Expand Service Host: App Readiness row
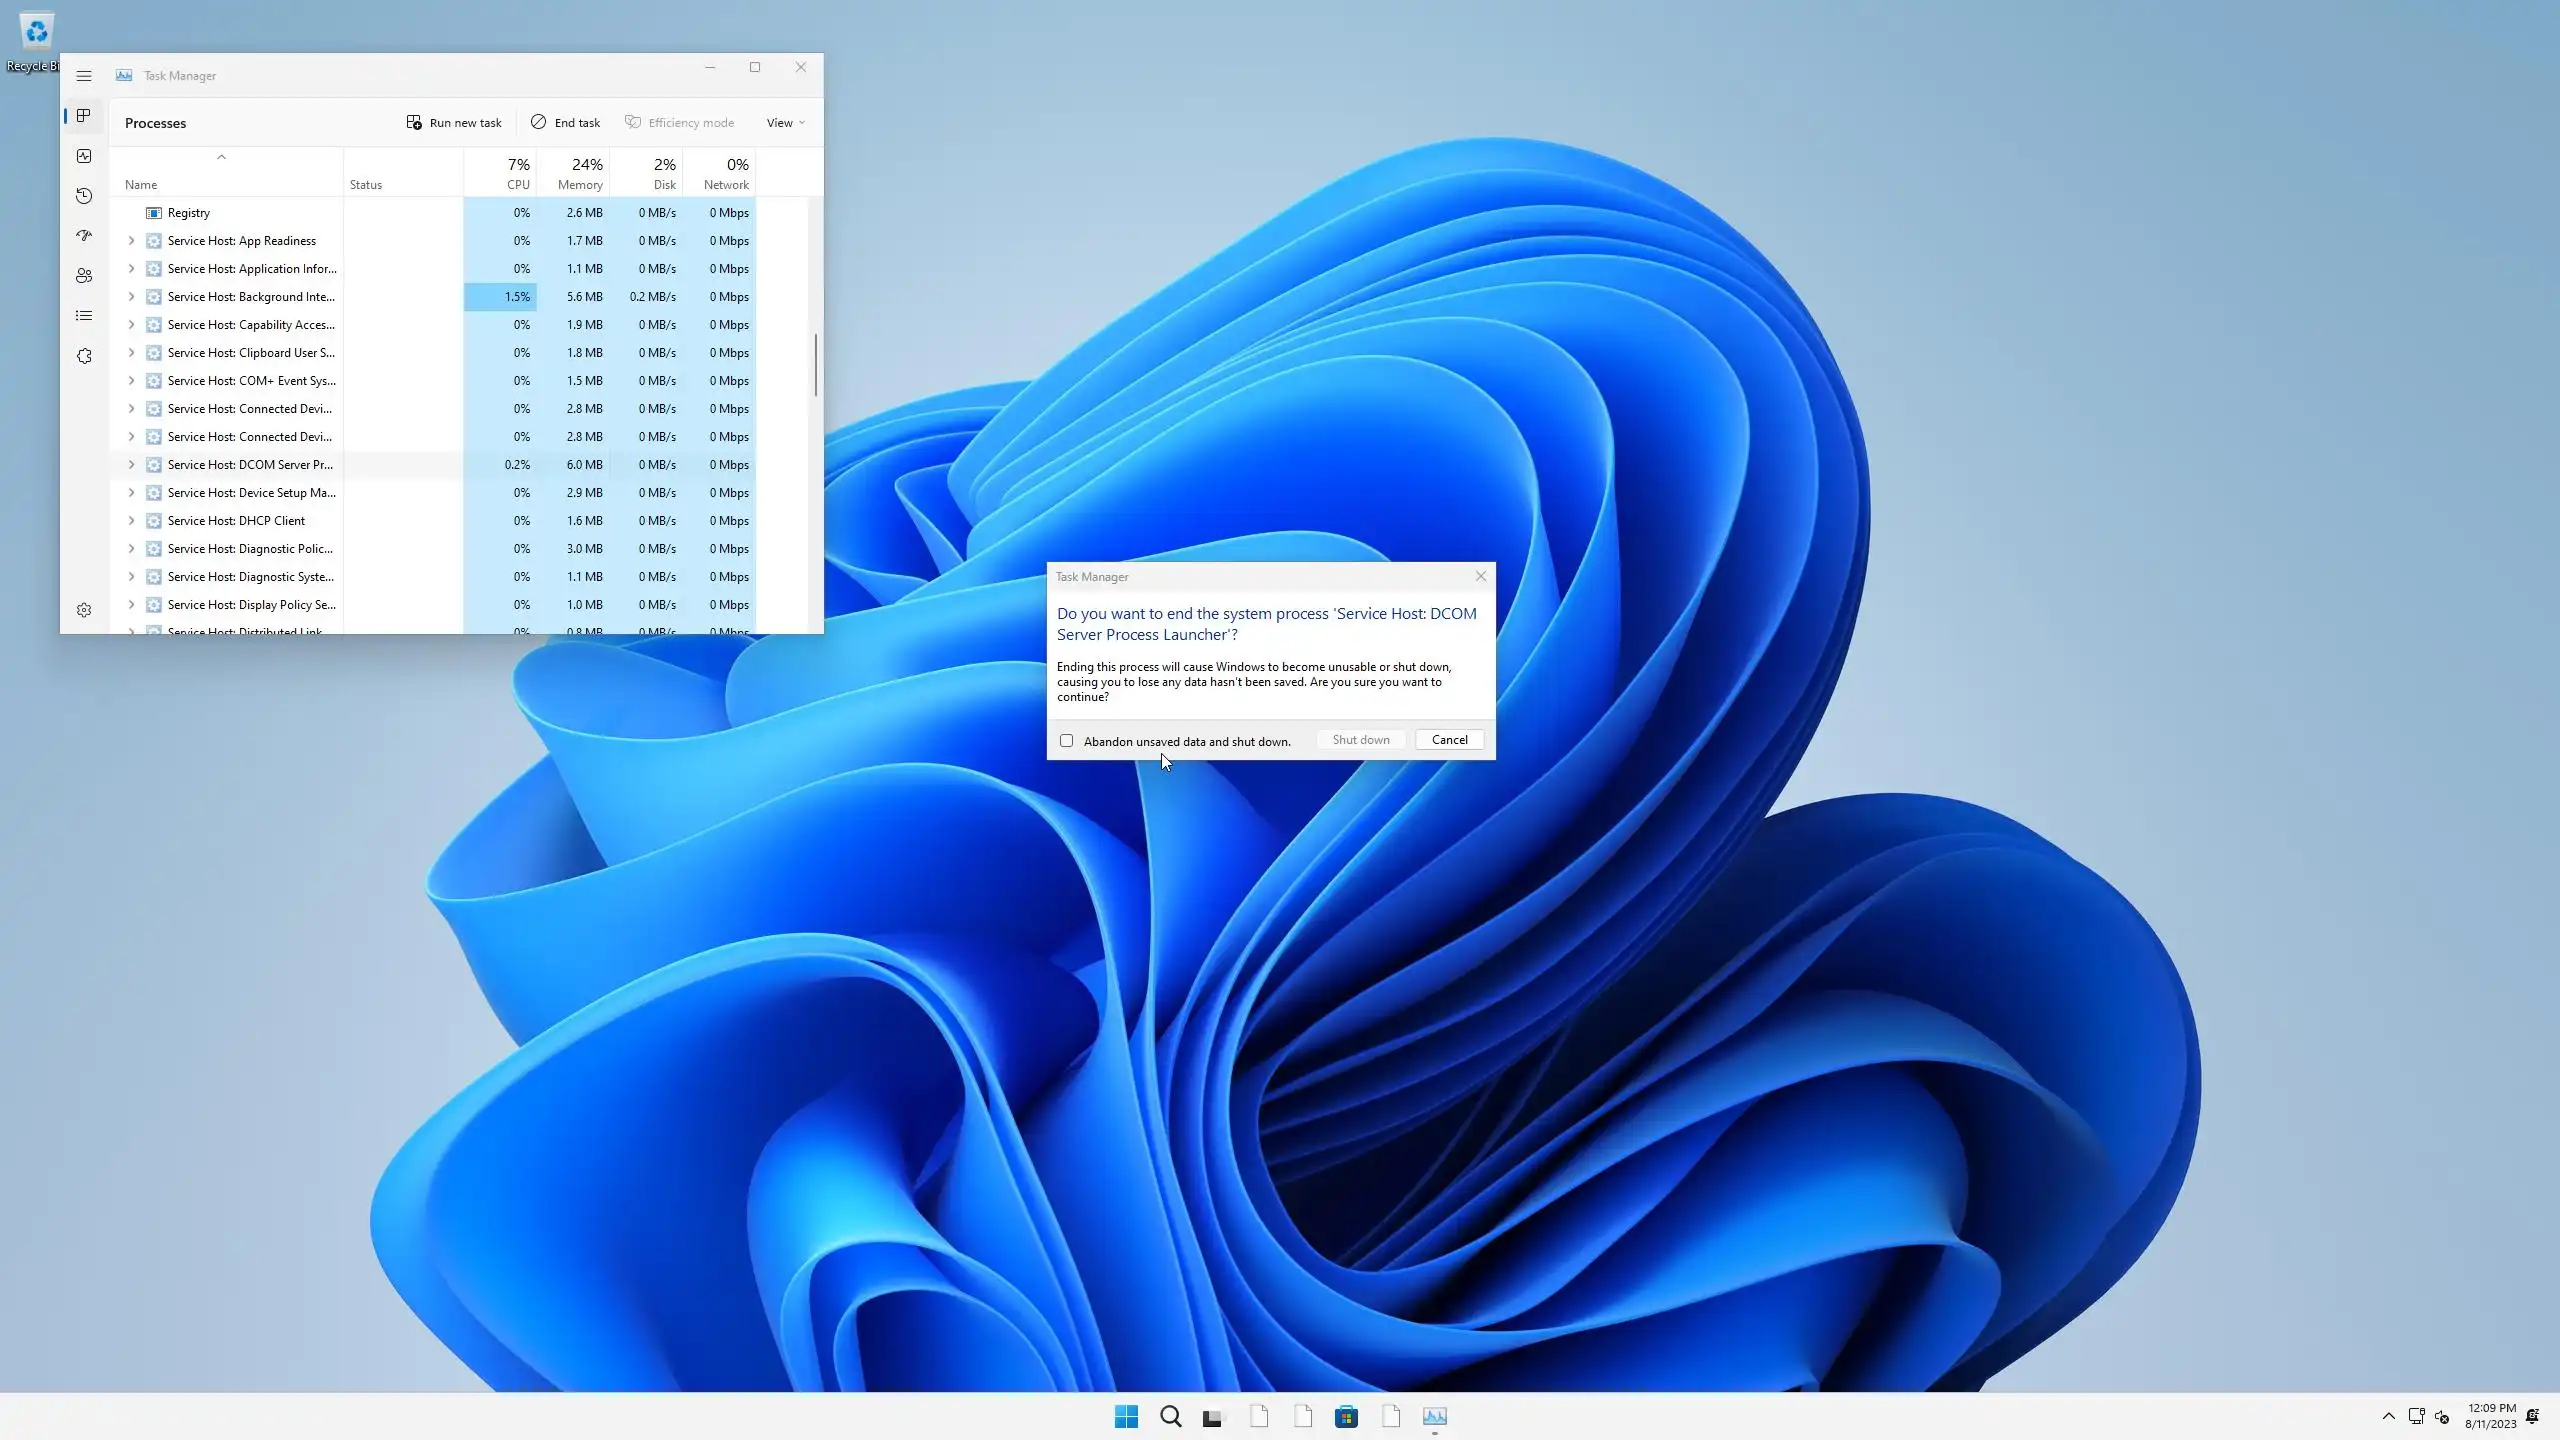Screen dimensions: 2560x1440 131,241
